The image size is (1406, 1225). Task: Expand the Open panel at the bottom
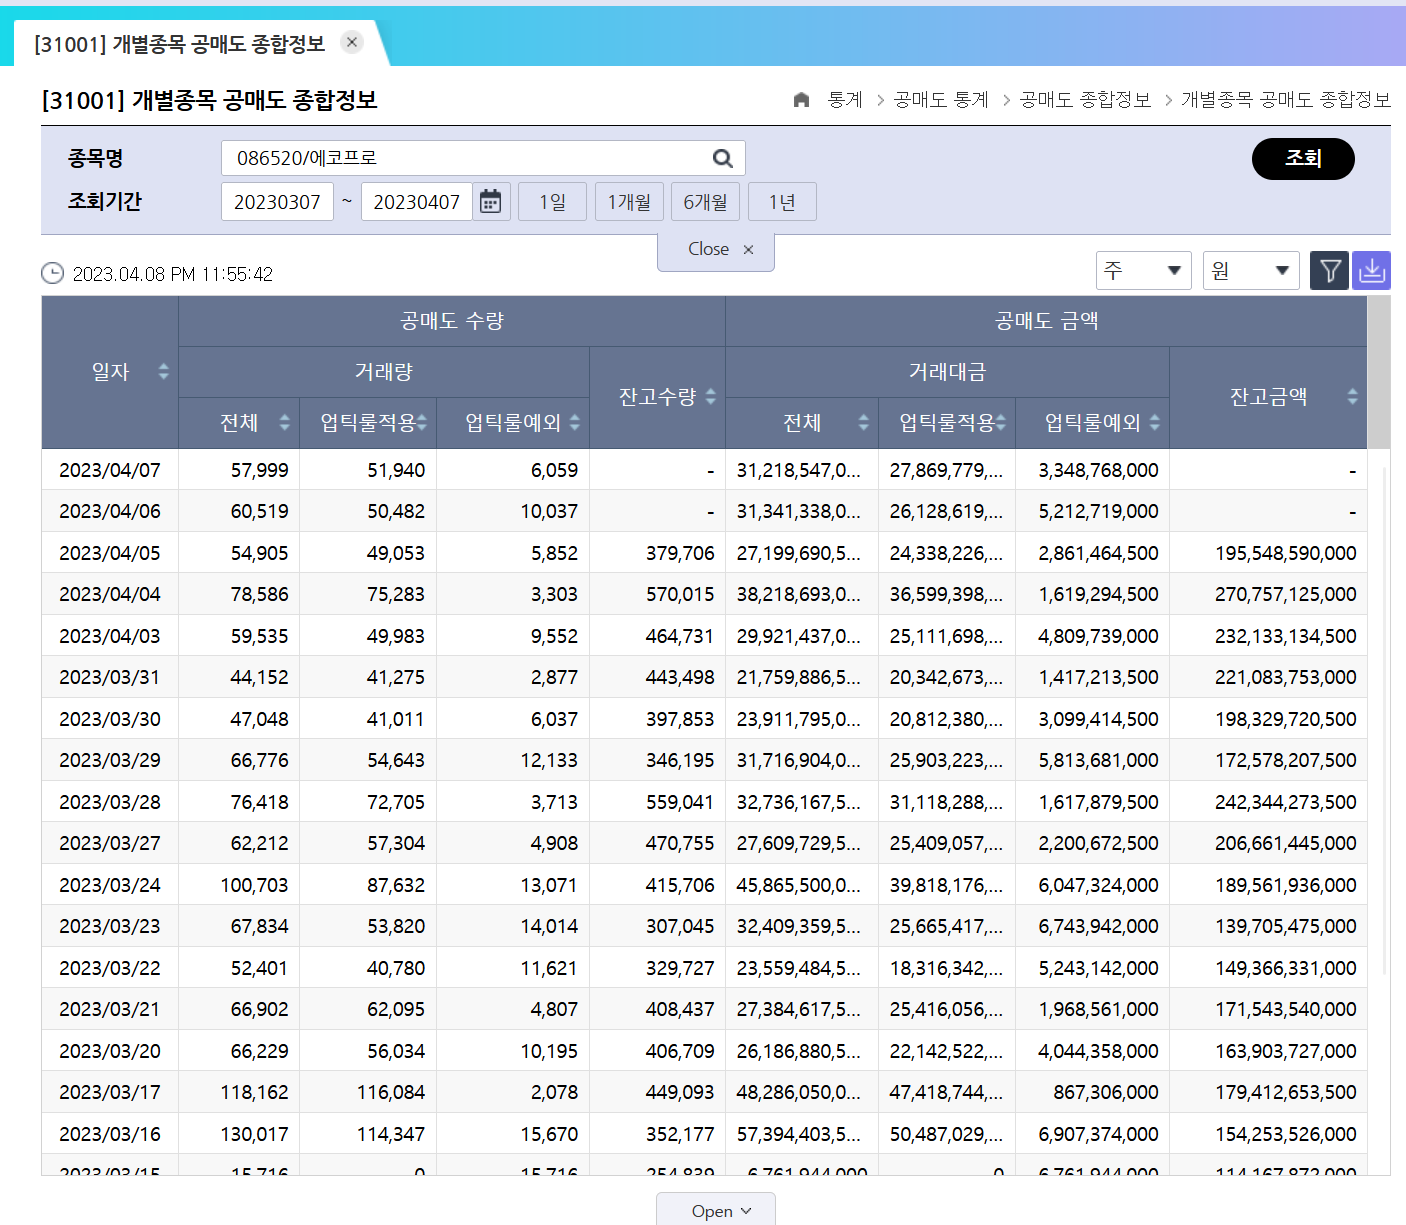pyautogui.click(x=715, y=1210)
